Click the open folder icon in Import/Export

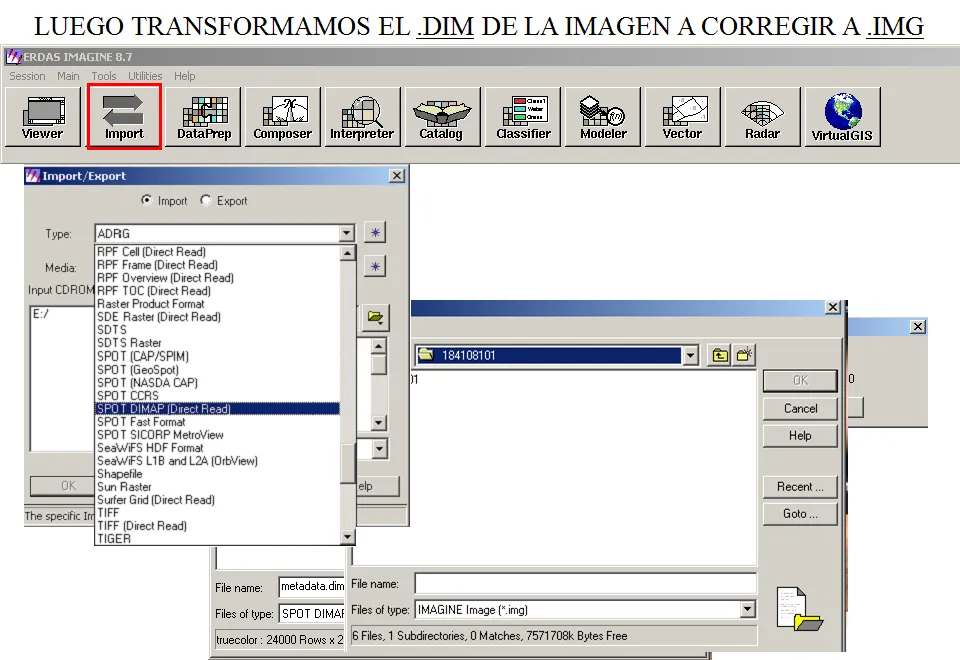coord(375,317)
